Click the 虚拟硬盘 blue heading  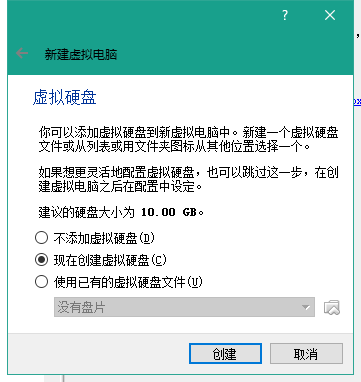(65, 98)
